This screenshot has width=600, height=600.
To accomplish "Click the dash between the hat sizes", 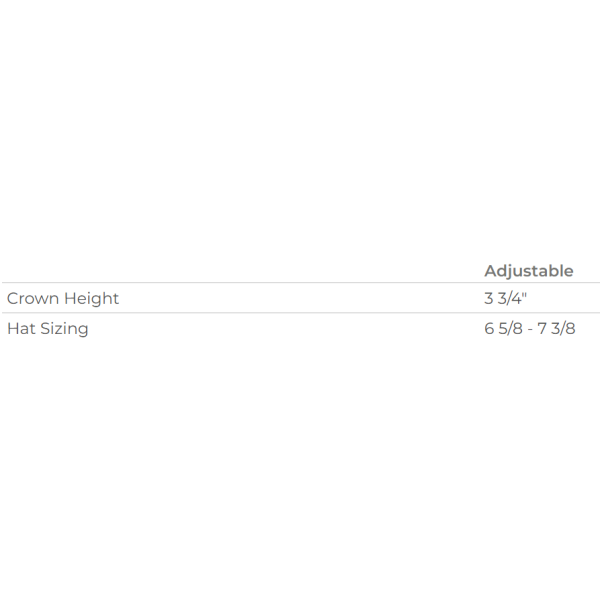I will [x=530, y=330].
